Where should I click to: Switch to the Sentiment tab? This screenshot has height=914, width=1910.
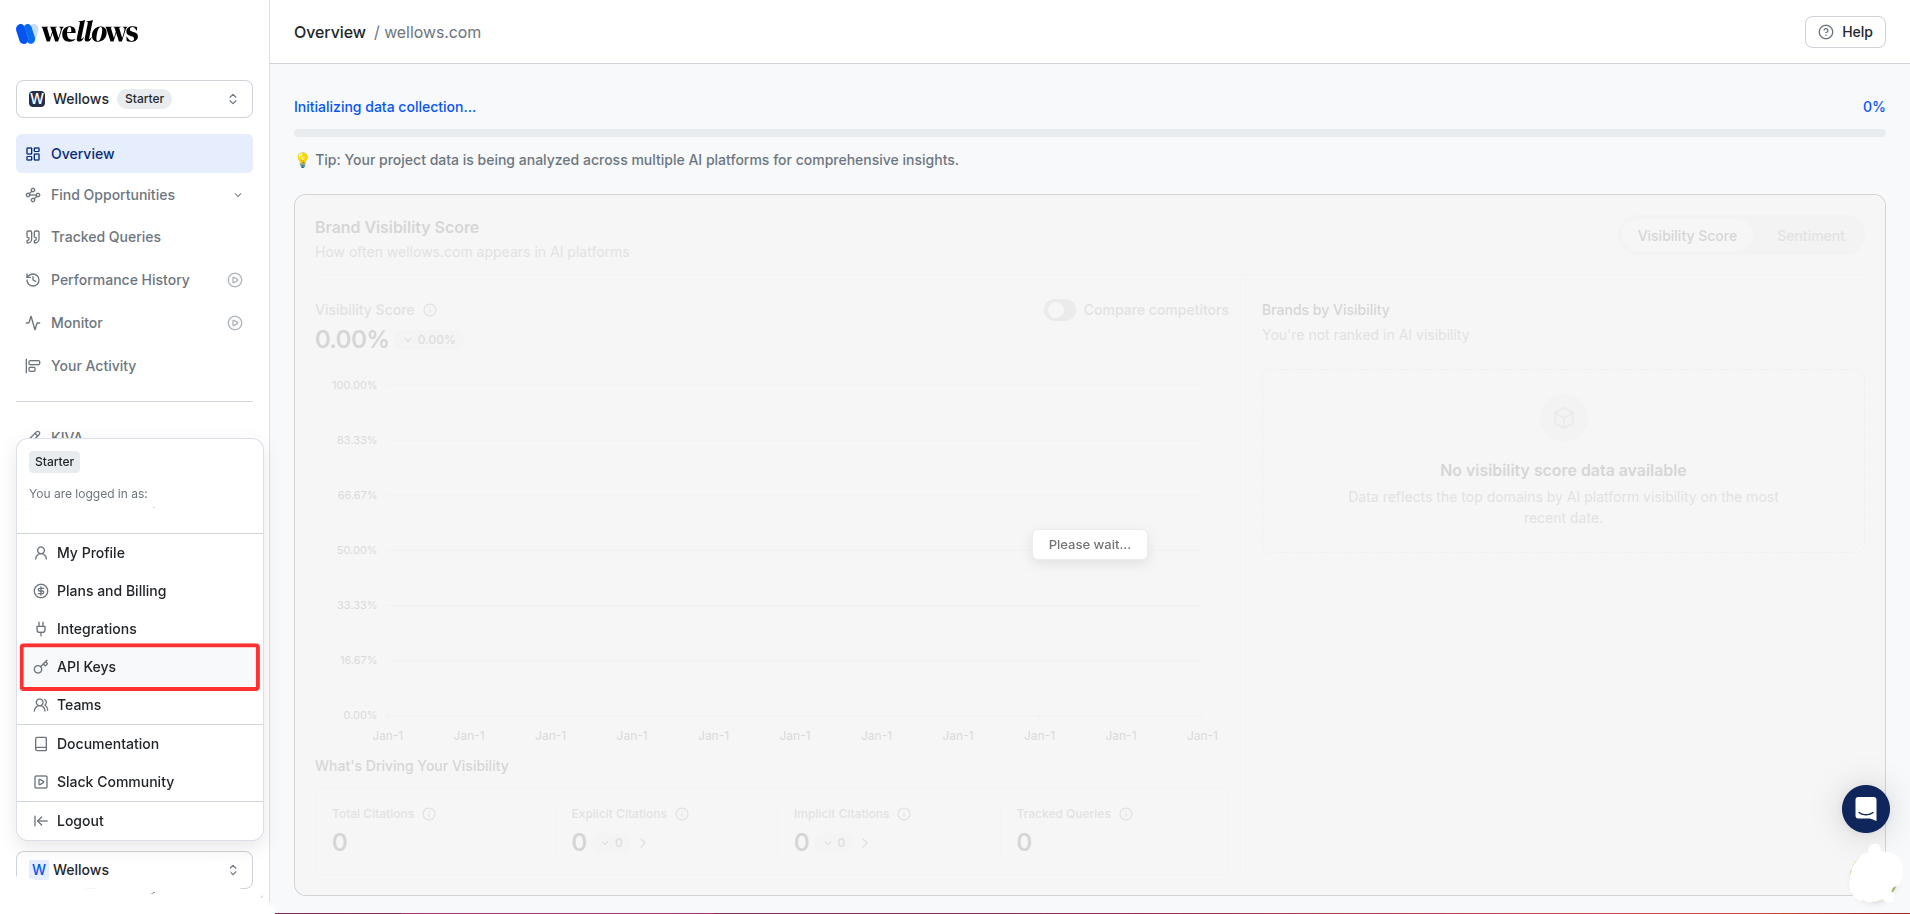[x=1809, y=235]
